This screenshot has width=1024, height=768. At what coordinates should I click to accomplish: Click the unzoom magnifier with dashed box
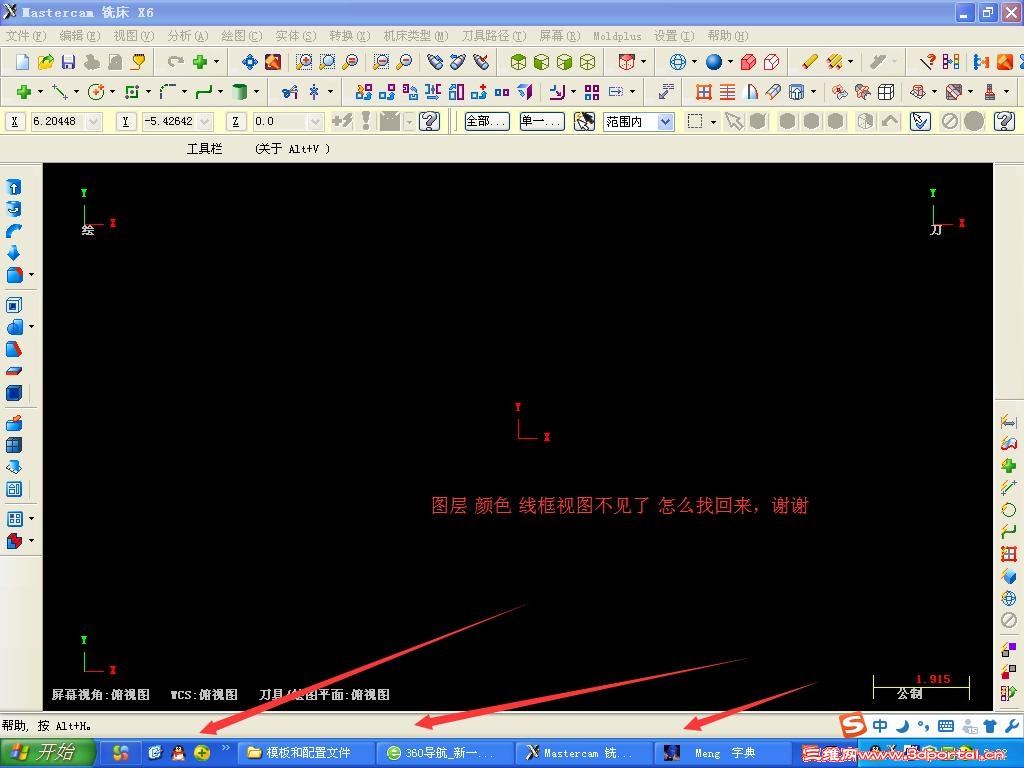[381, 62]
